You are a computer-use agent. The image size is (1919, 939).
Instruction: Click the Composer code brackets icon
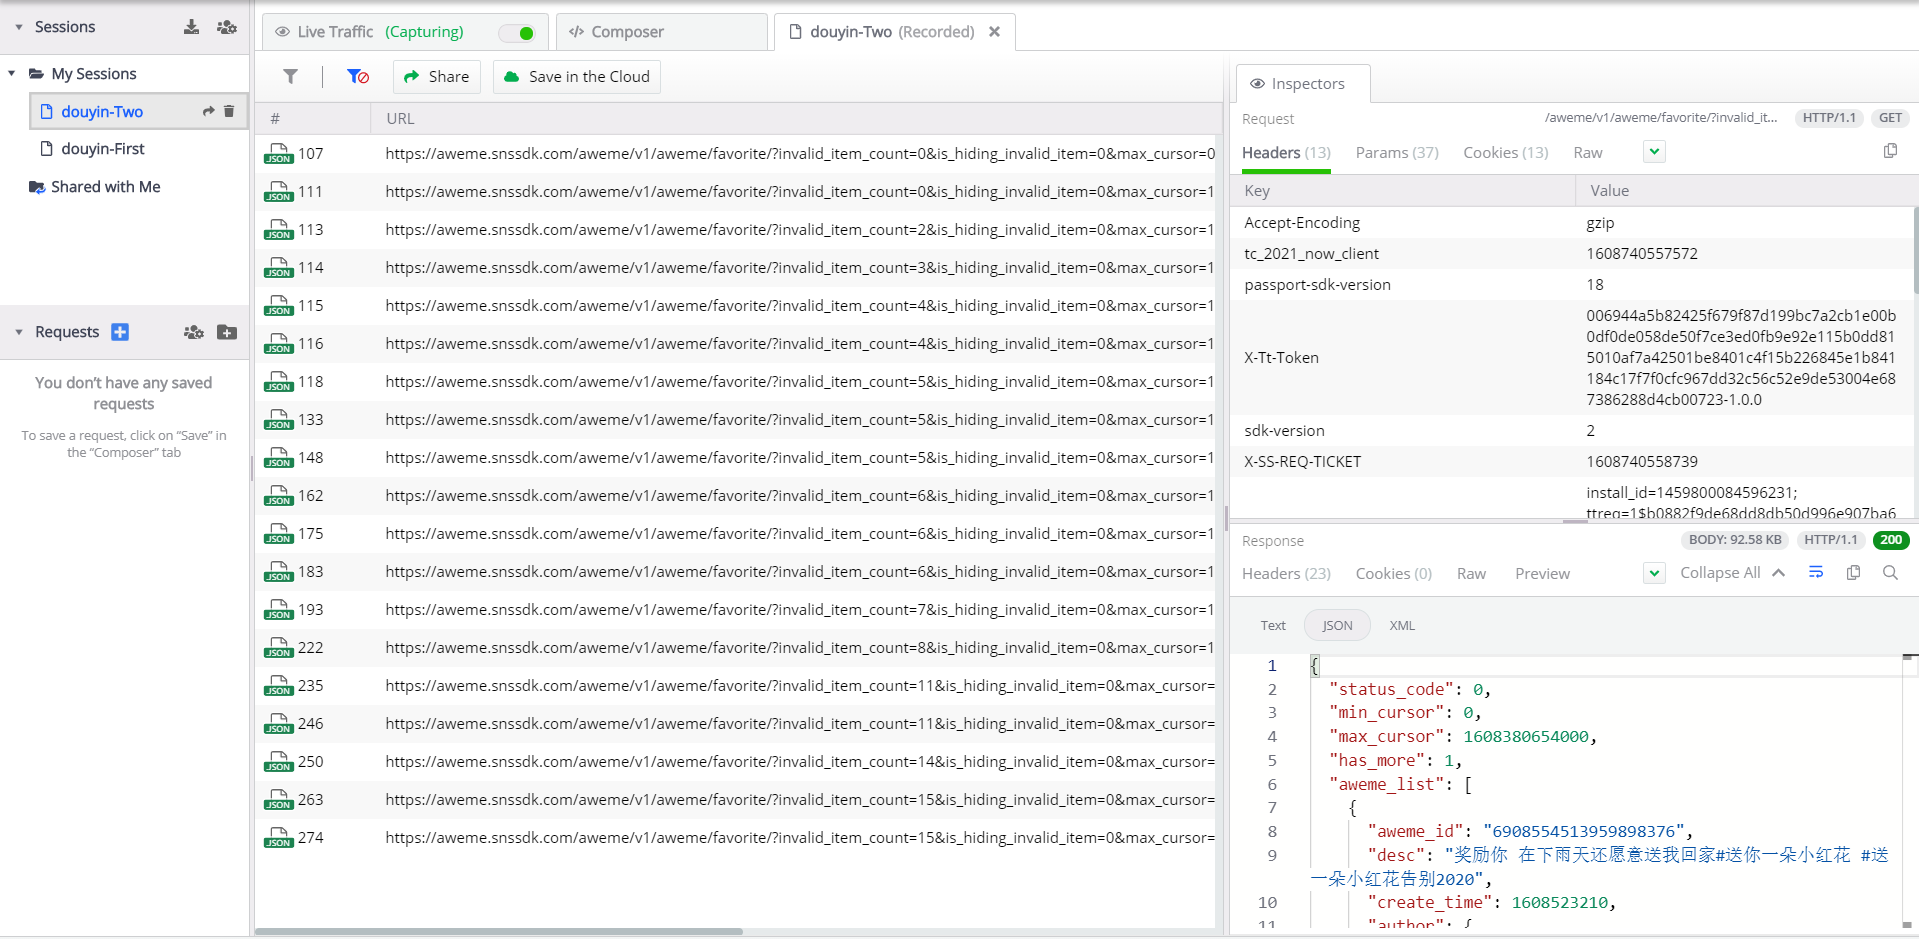pyautogui.click(x=576, y=32)
